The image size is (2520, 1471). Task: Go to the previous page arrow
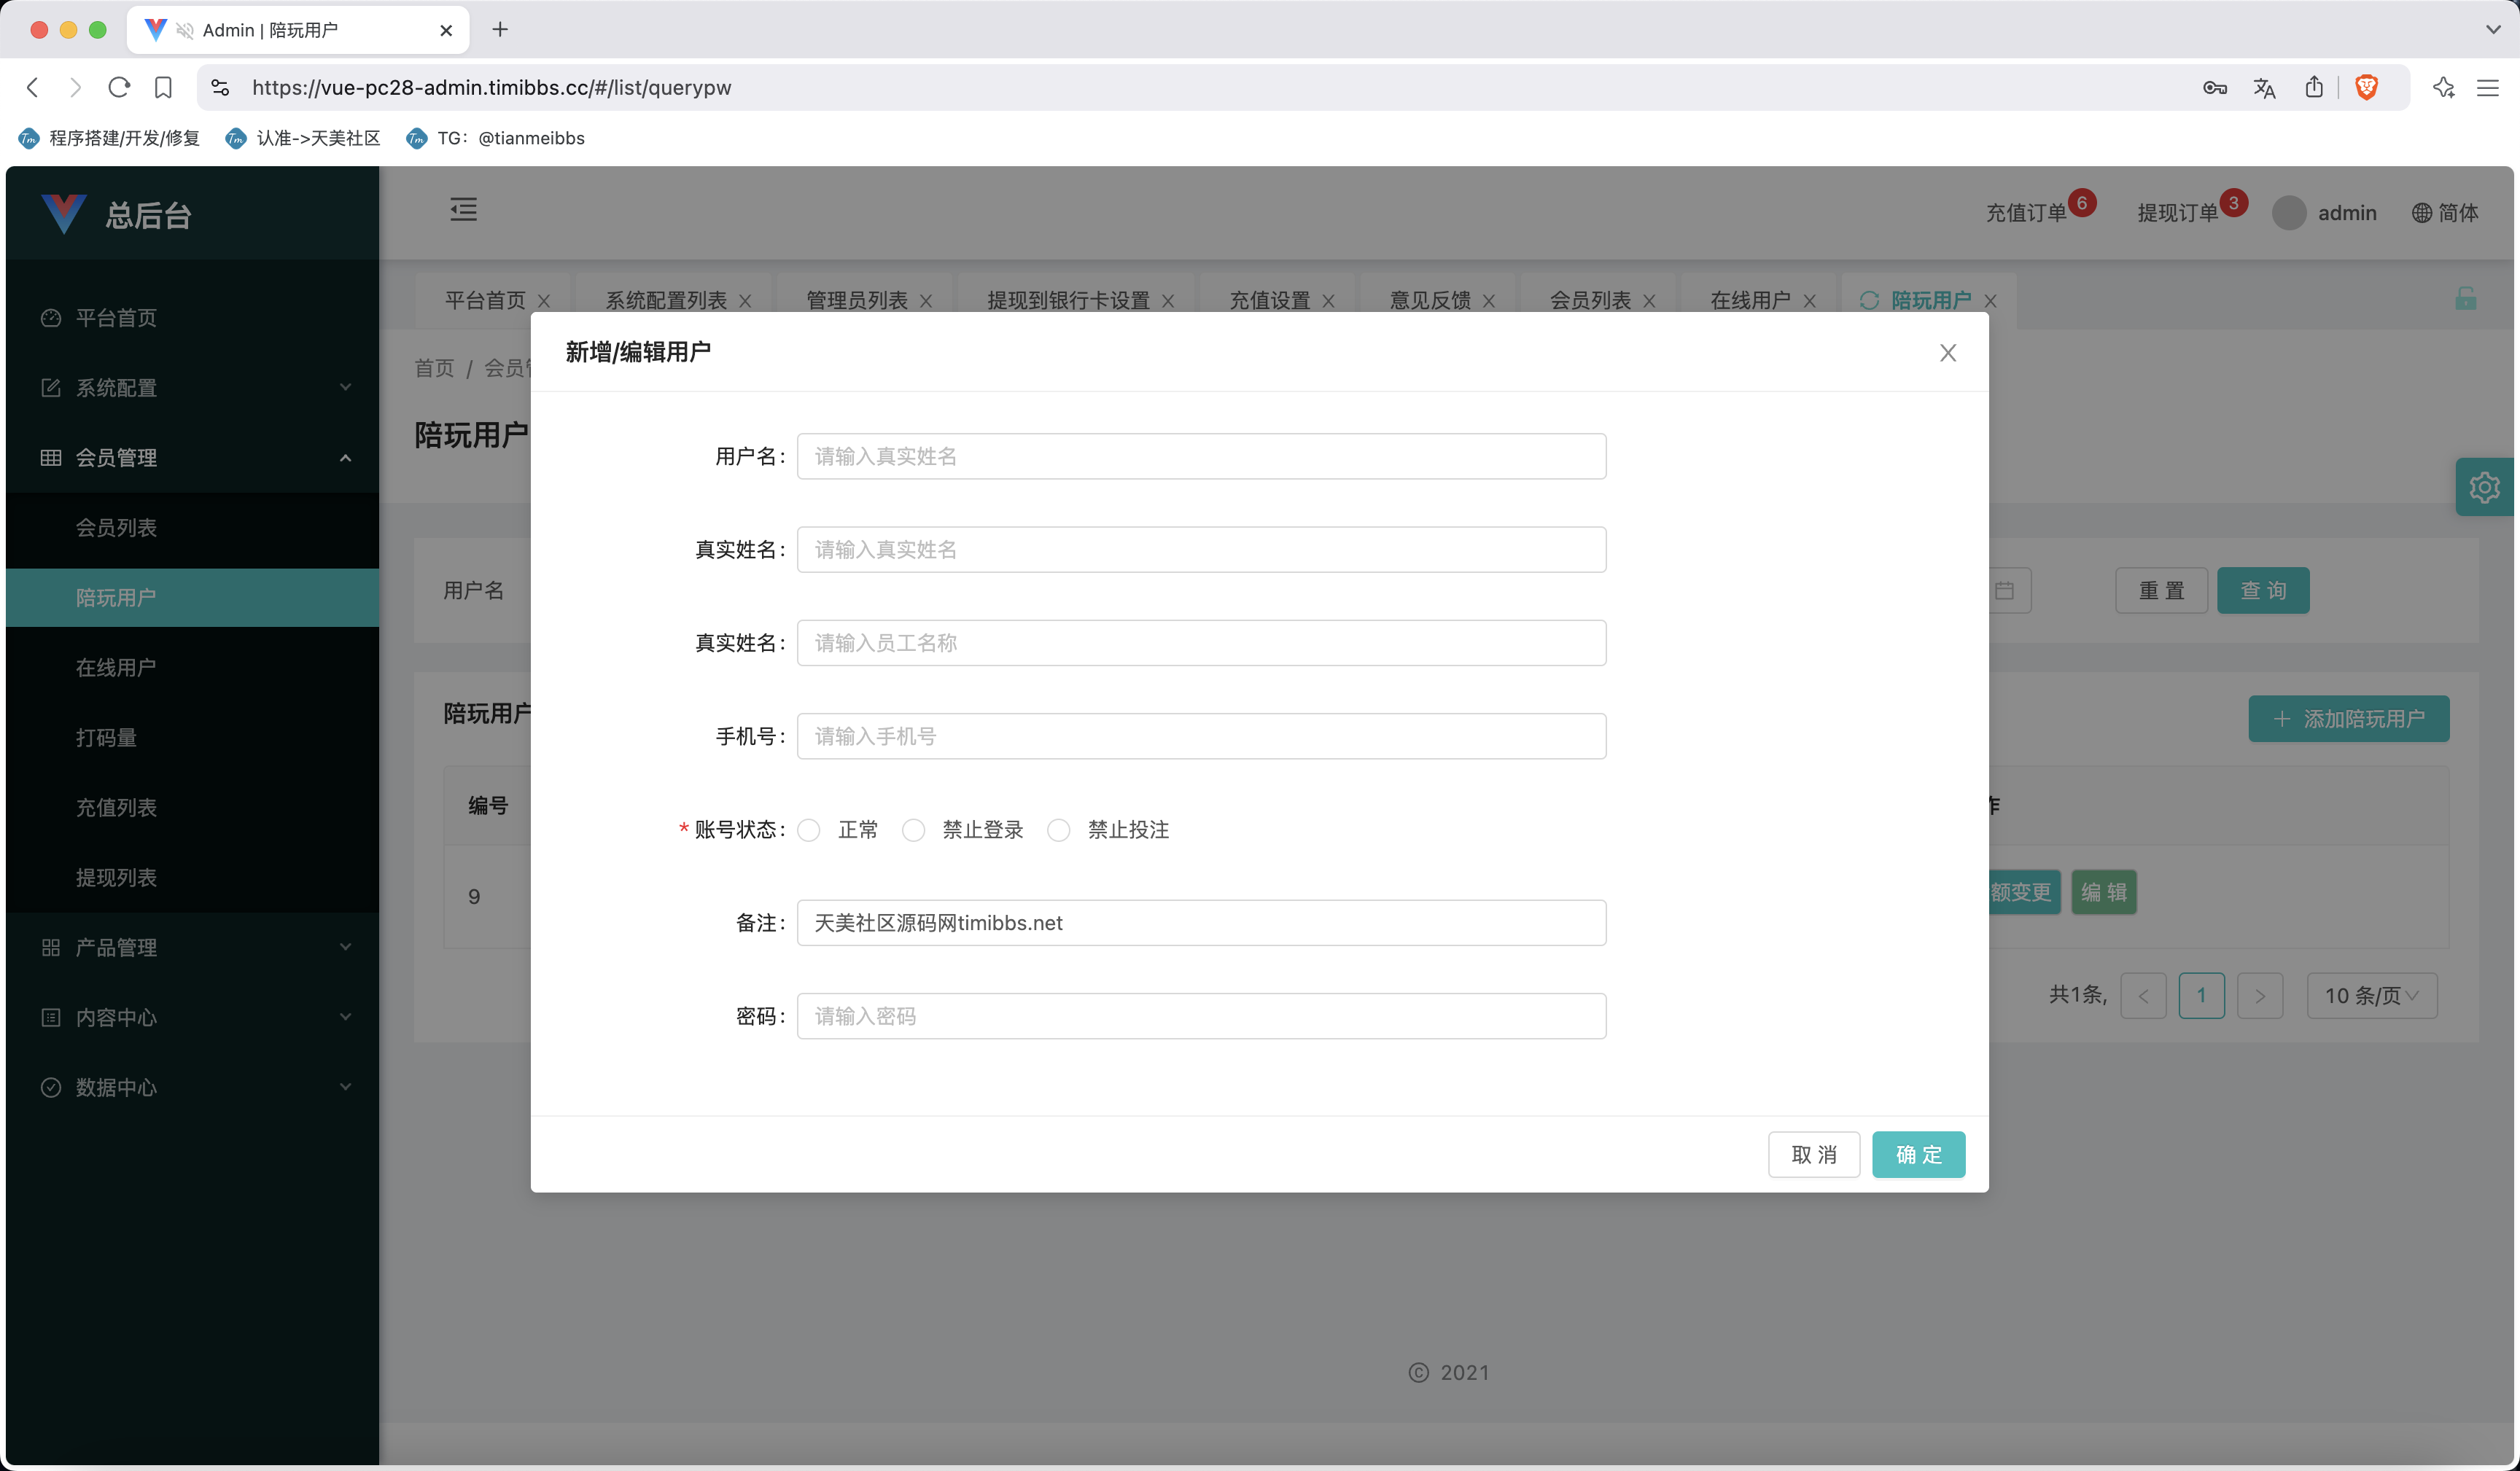click(x=2142, y=996)
